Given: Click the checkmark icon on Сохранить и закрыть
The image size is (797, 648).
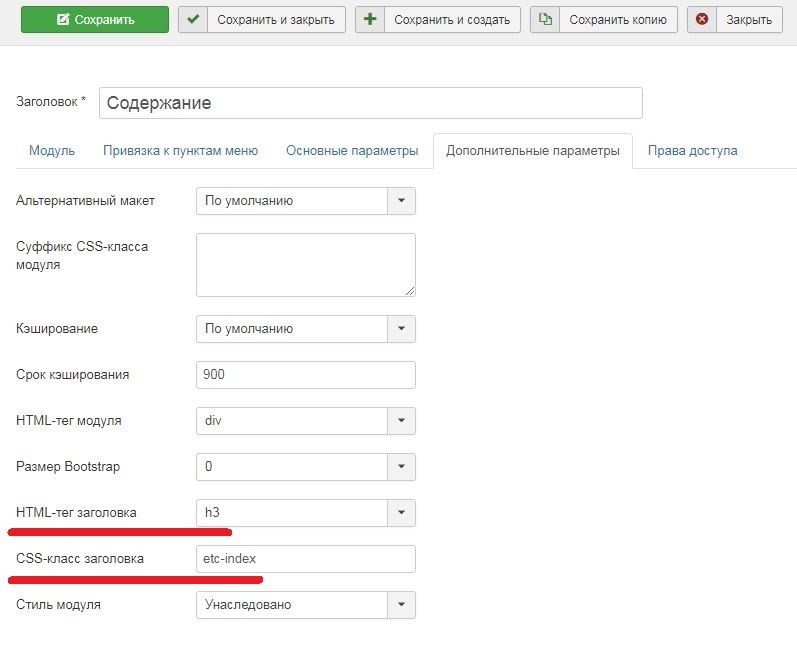Looking at the screenshot, I should coord(193,19).
